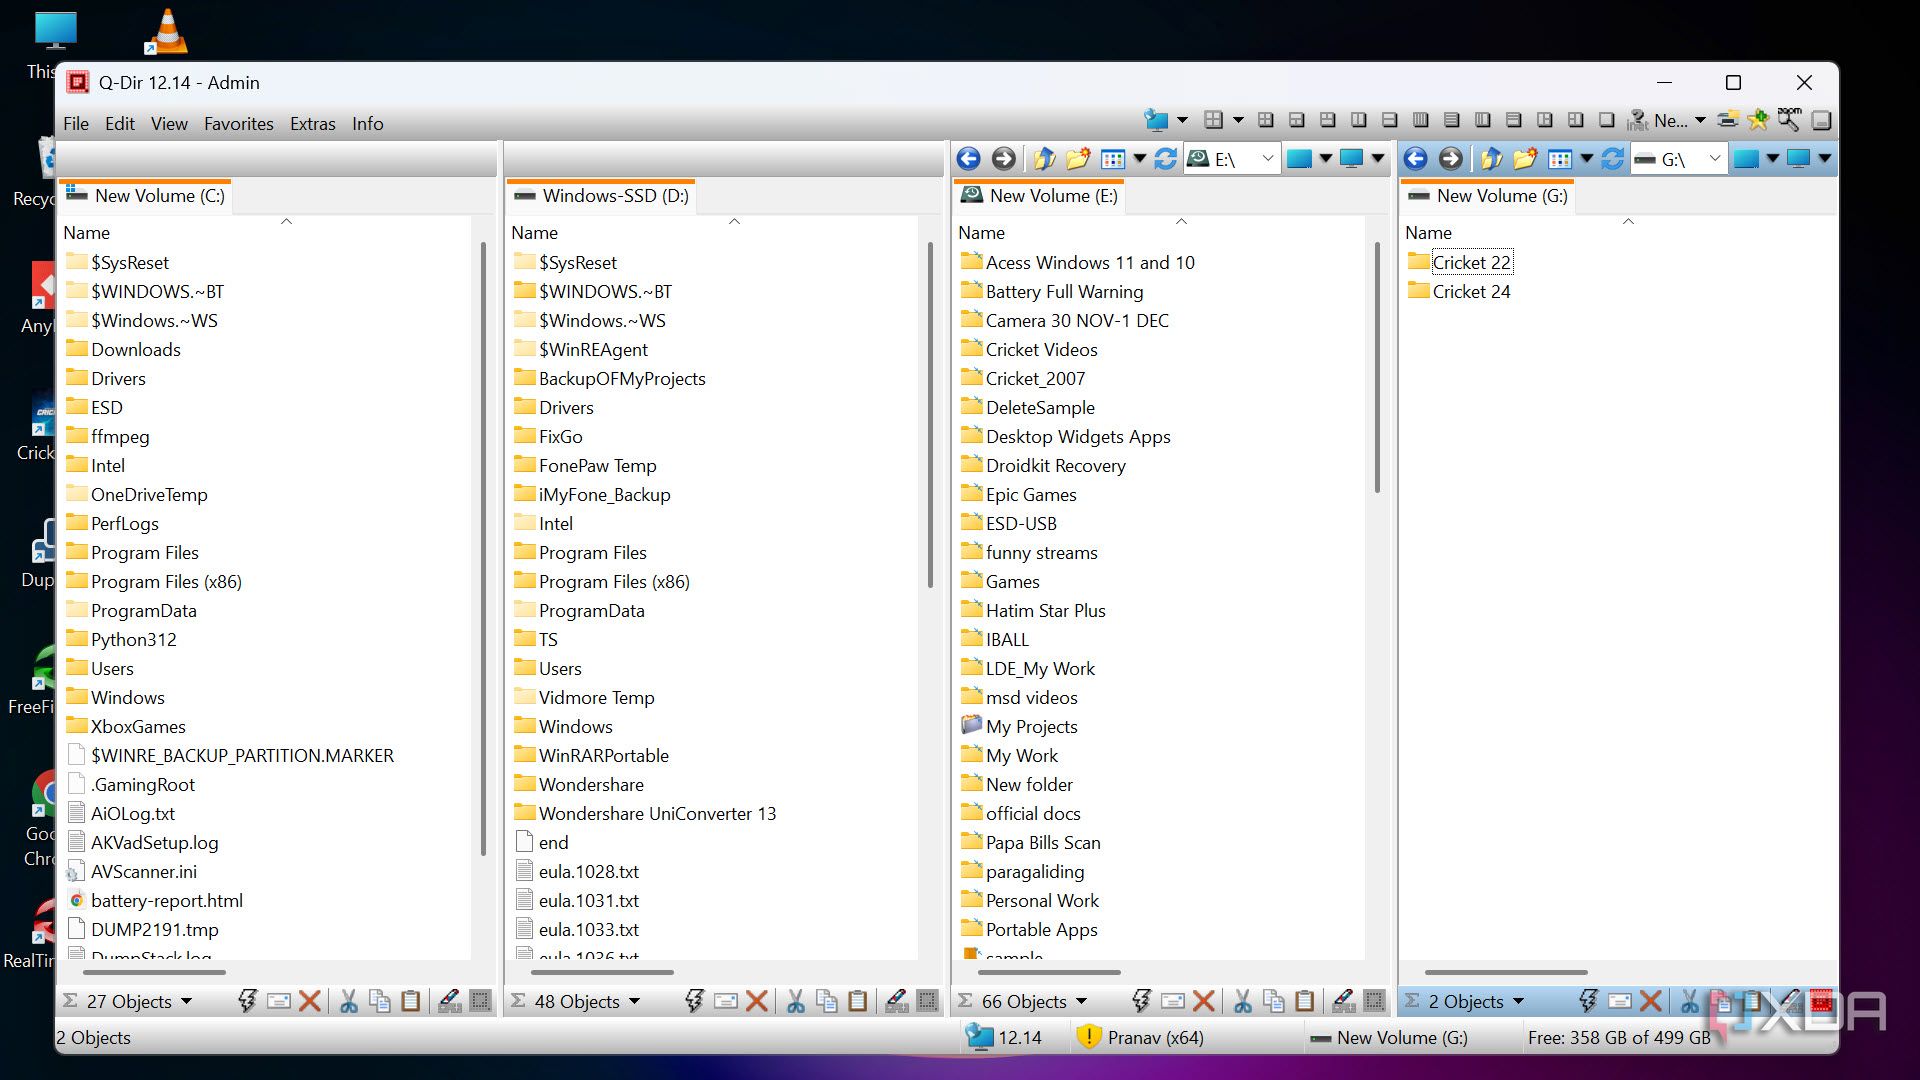Click the lightning bolt icon in D: pane
Image resolution: width=1920 pixels, height=1080 pixels.
[694, 1001]
